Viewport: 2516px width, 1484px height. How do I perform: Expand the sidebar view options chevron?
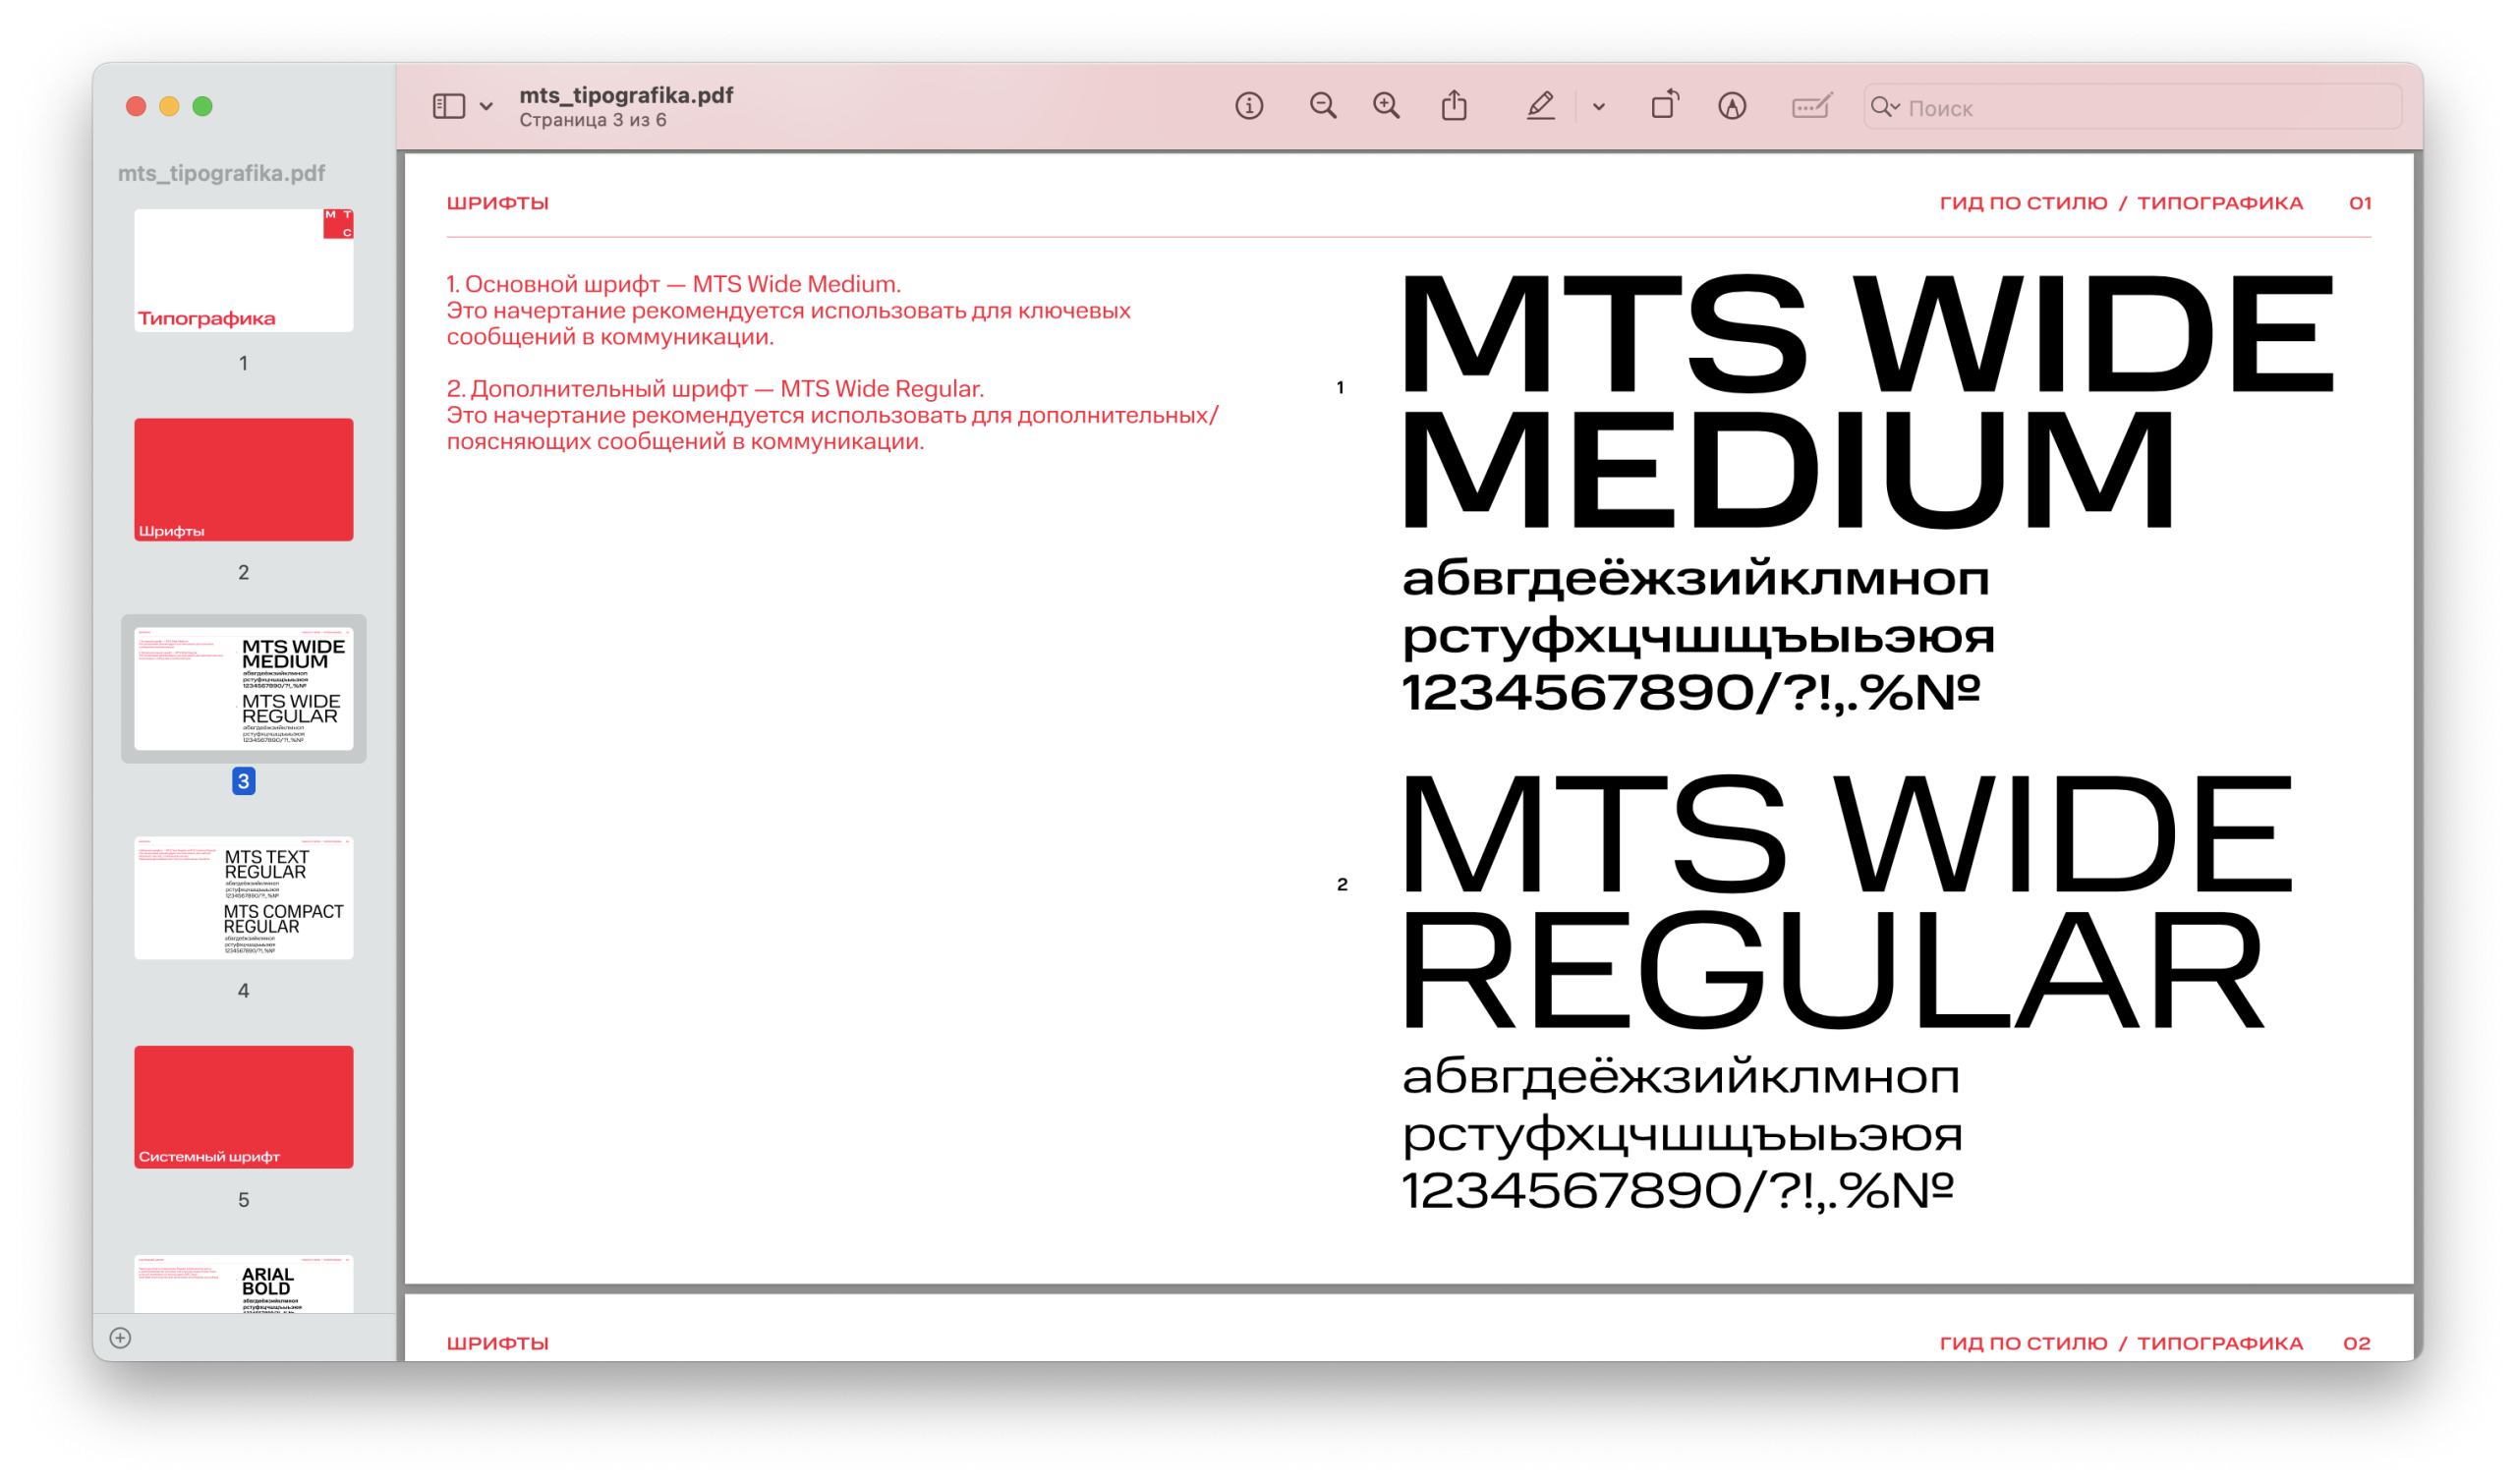pyautogui.click(x=486, y=106)
